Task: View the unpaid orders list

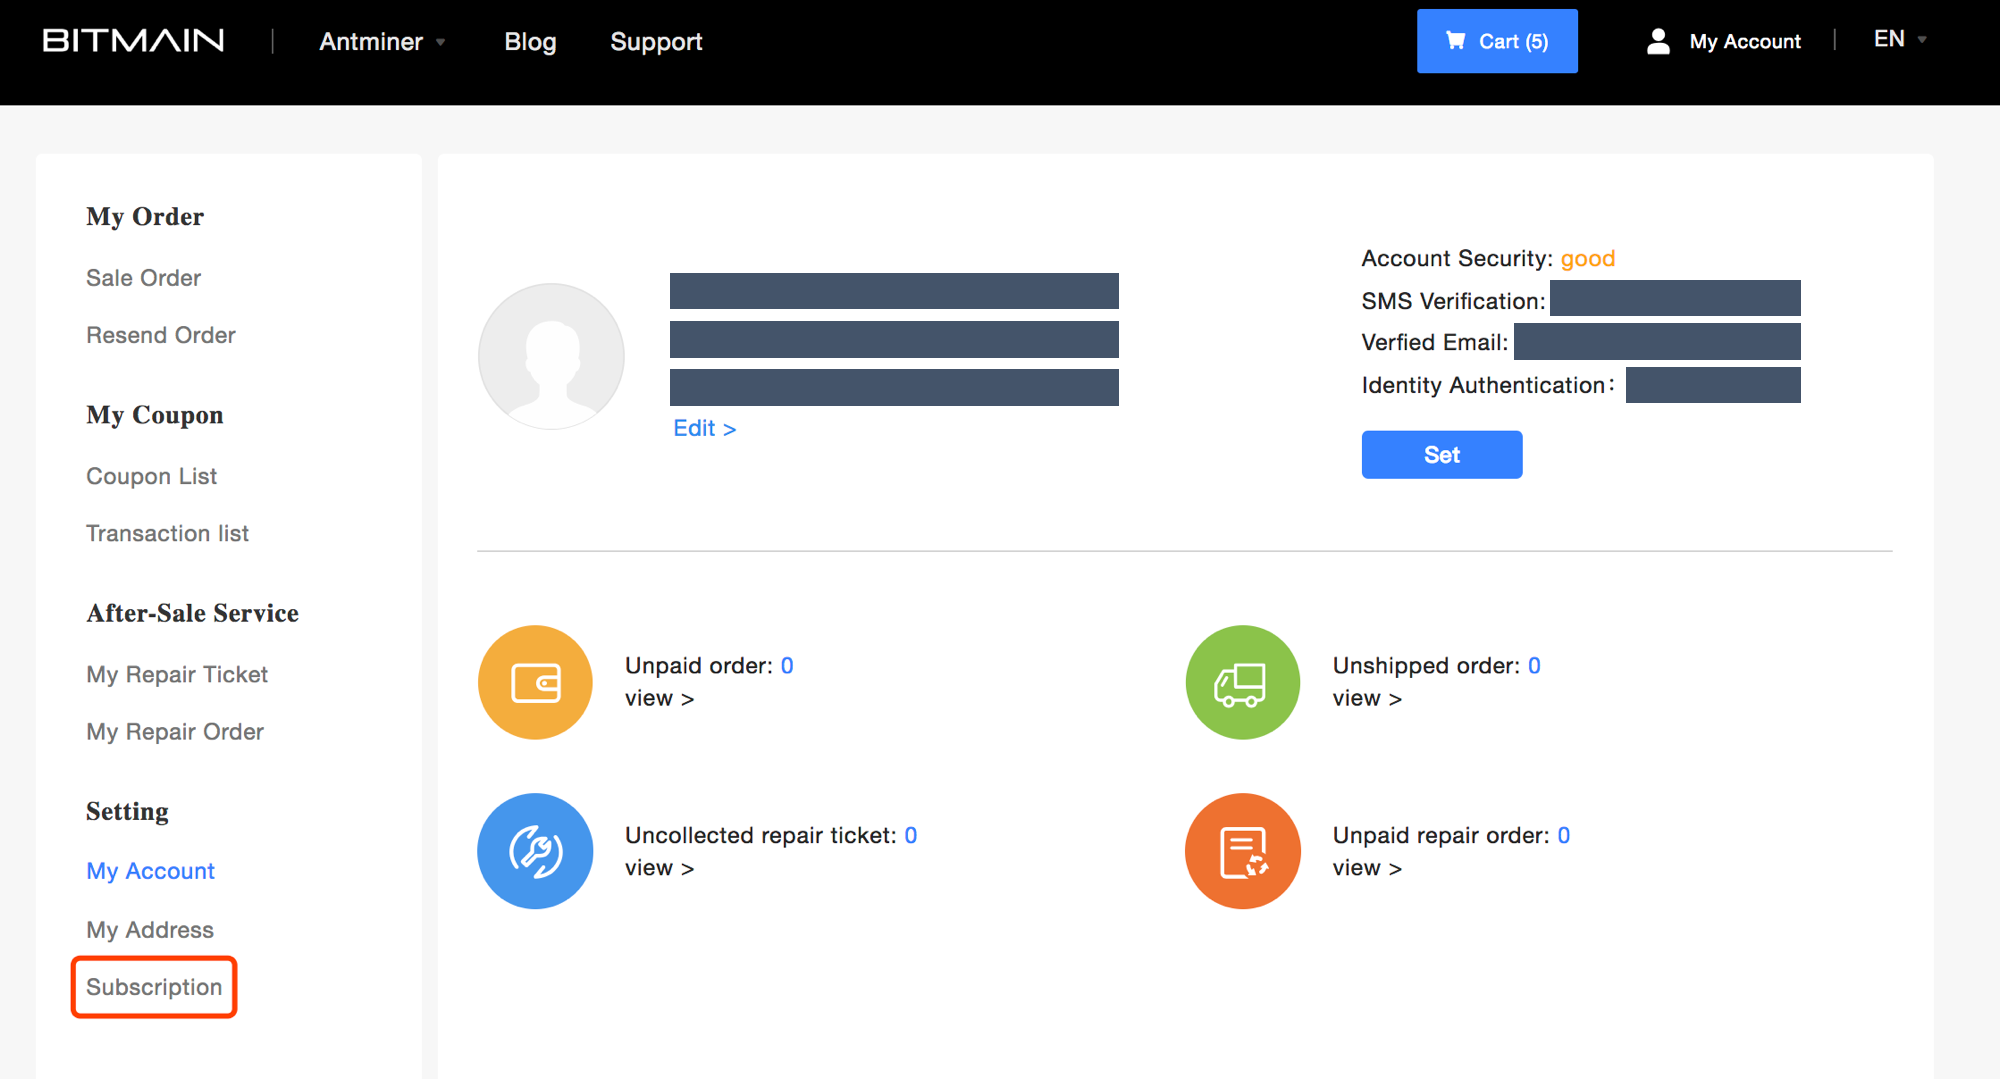Action: click(658, 698)
